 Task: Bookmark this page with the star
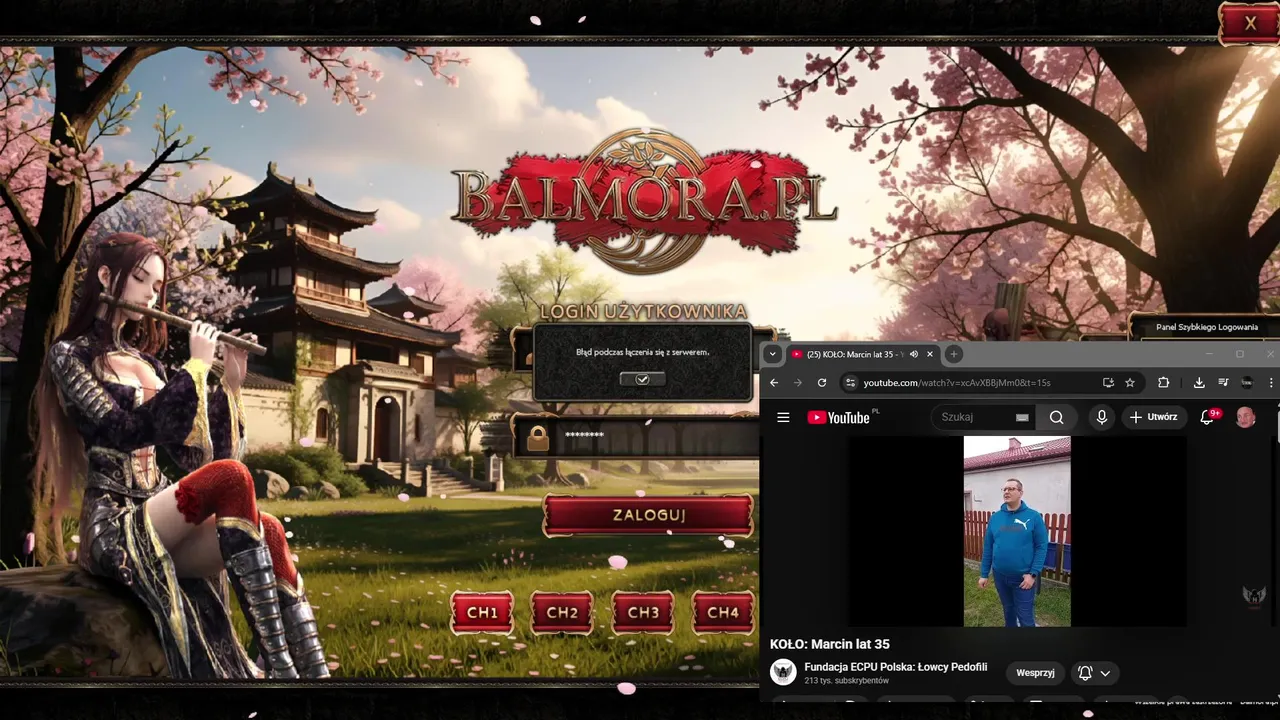tap(1130, 382)
